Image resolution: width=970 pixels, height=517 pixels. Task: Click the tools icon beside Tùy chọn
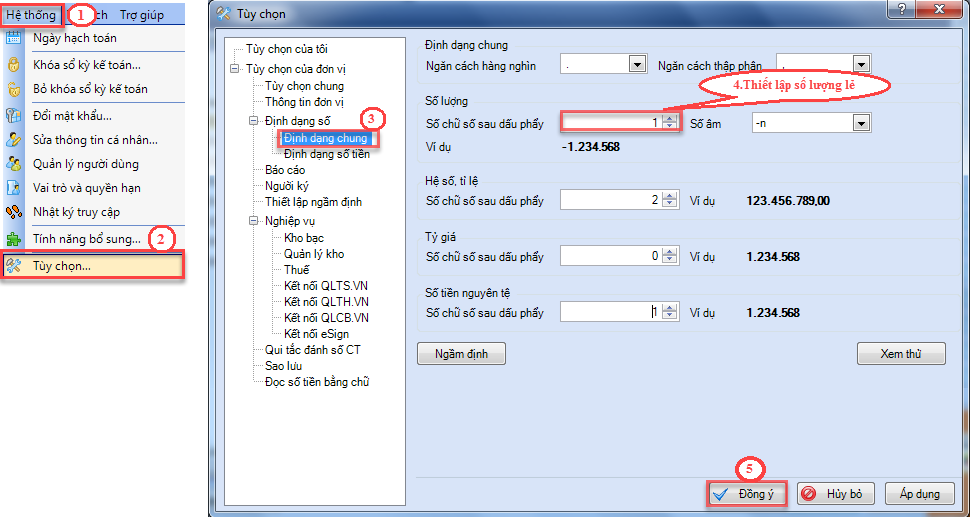(14, 266)
